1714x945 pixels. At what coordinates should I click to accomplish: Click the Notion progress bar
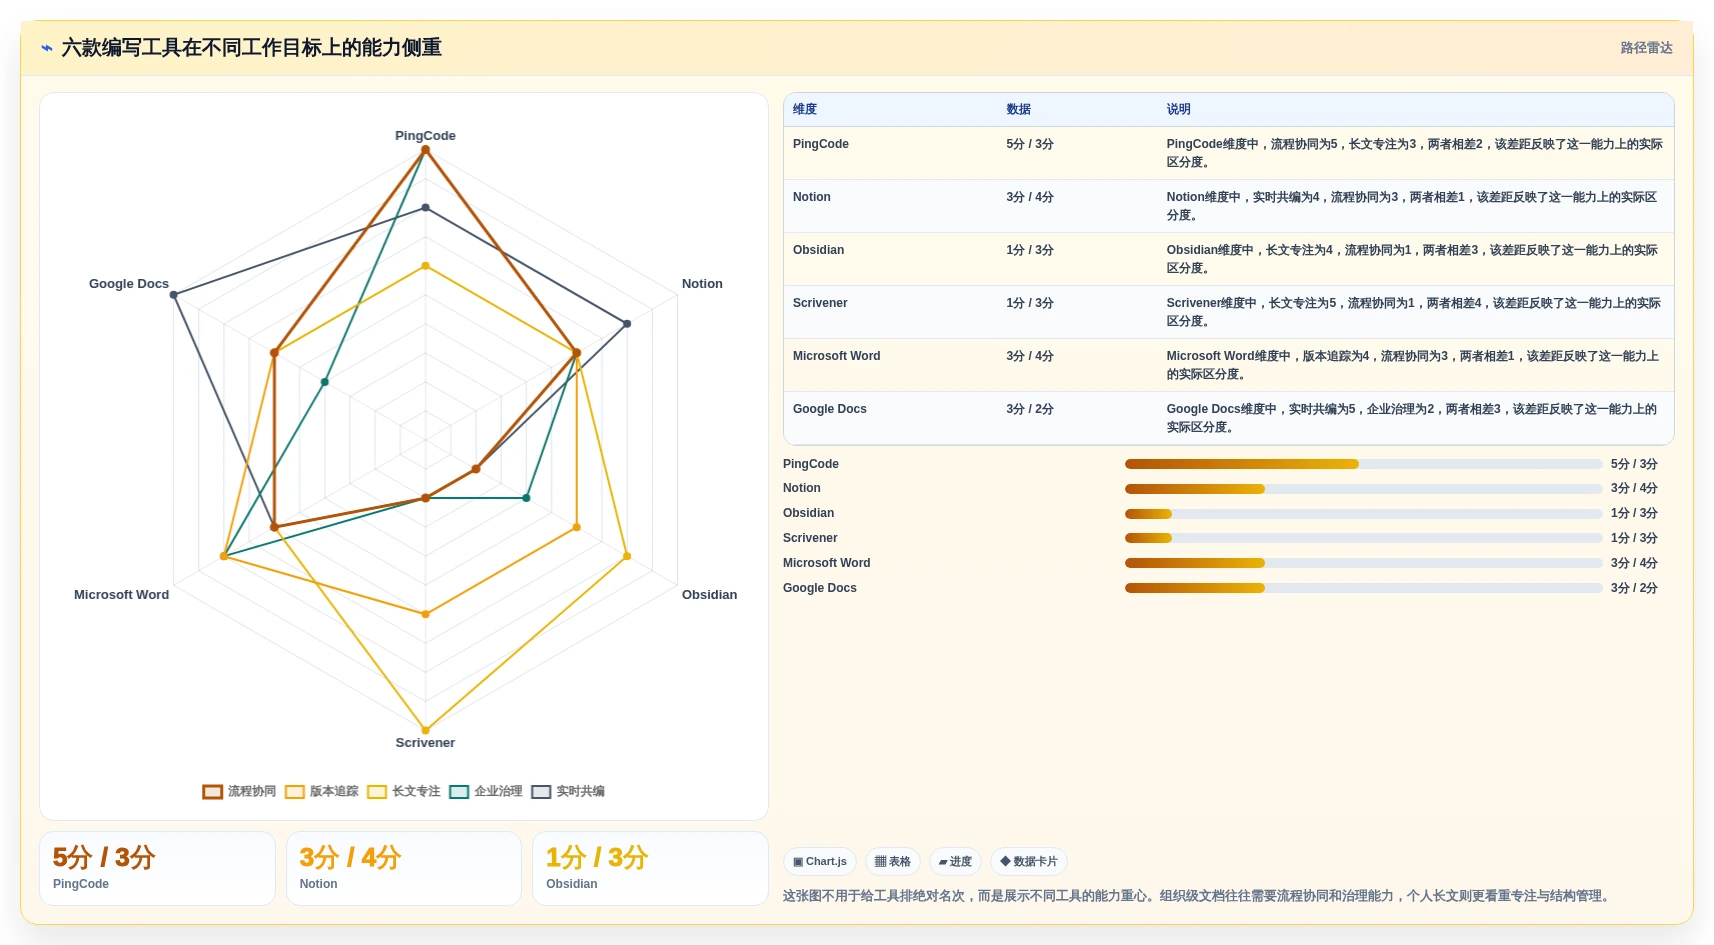[x=1363, y=489]
